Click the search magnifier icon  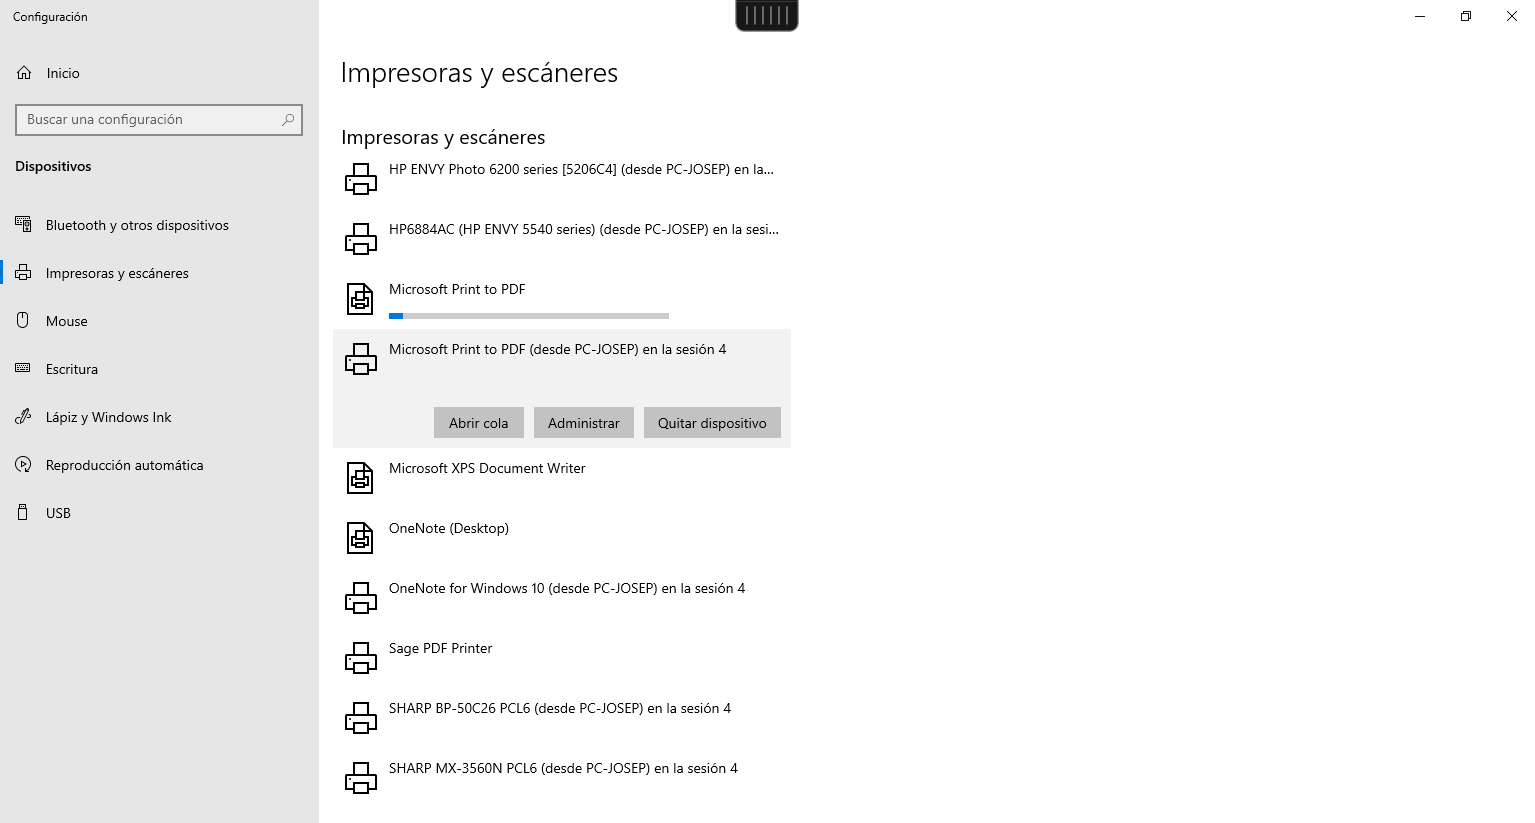[x=288, y=120]
